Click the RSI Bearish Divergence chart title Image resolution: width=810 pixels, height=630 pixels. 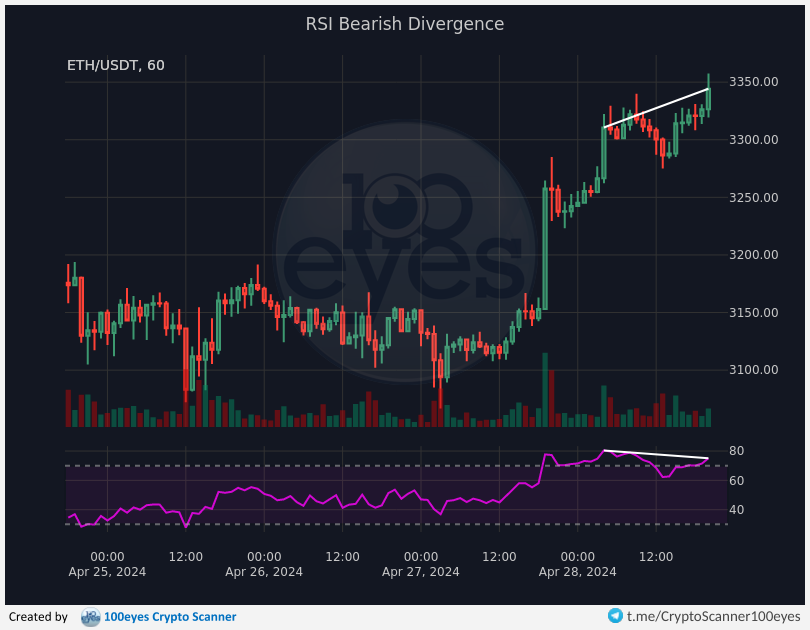[x=405, y=24]
